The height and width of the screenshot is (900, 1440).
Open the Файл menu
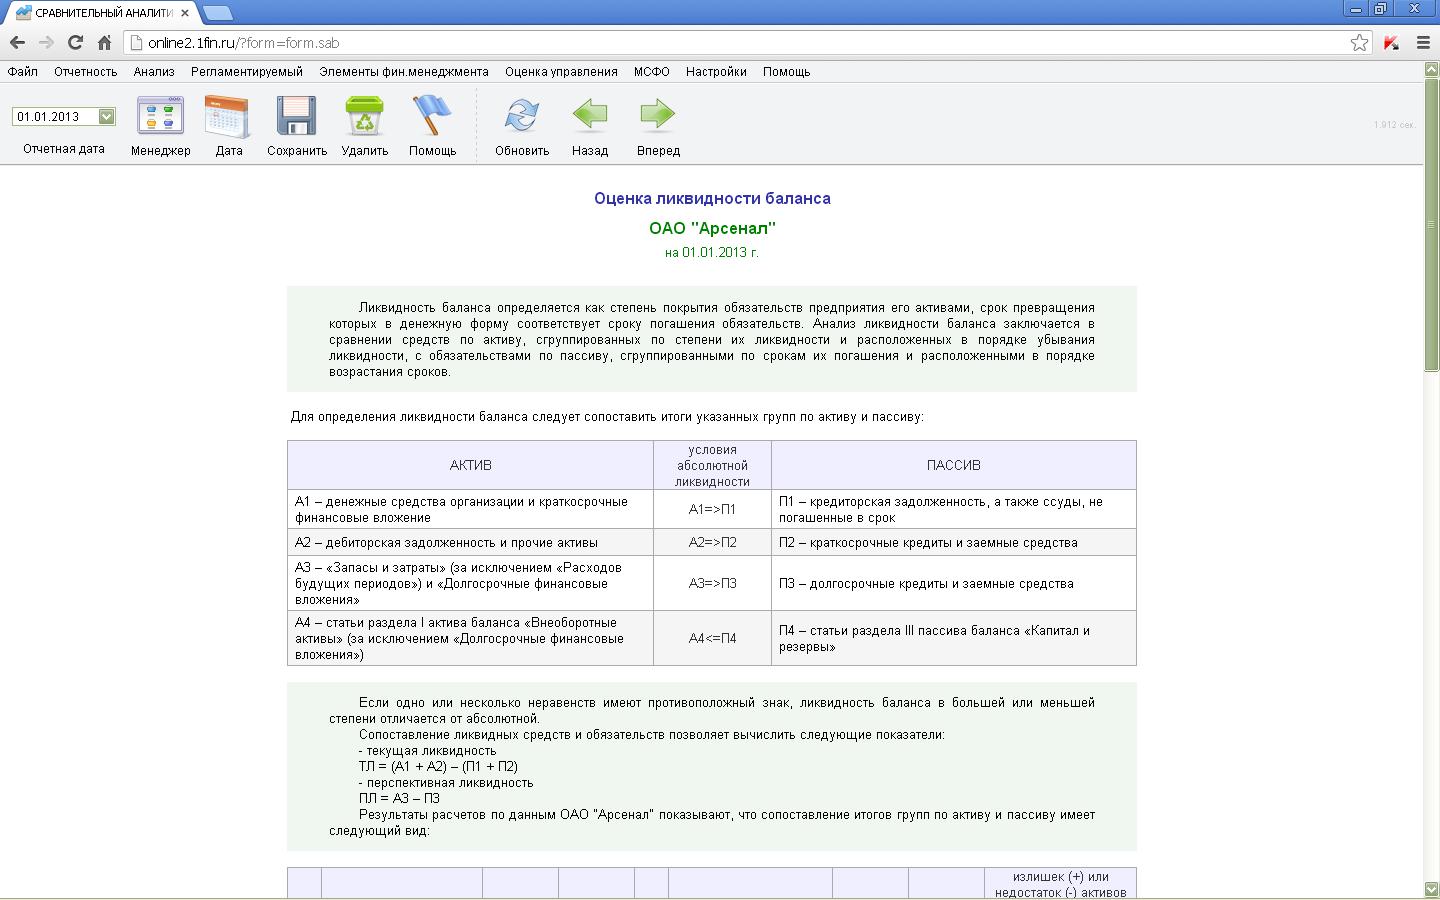(22, 72)
